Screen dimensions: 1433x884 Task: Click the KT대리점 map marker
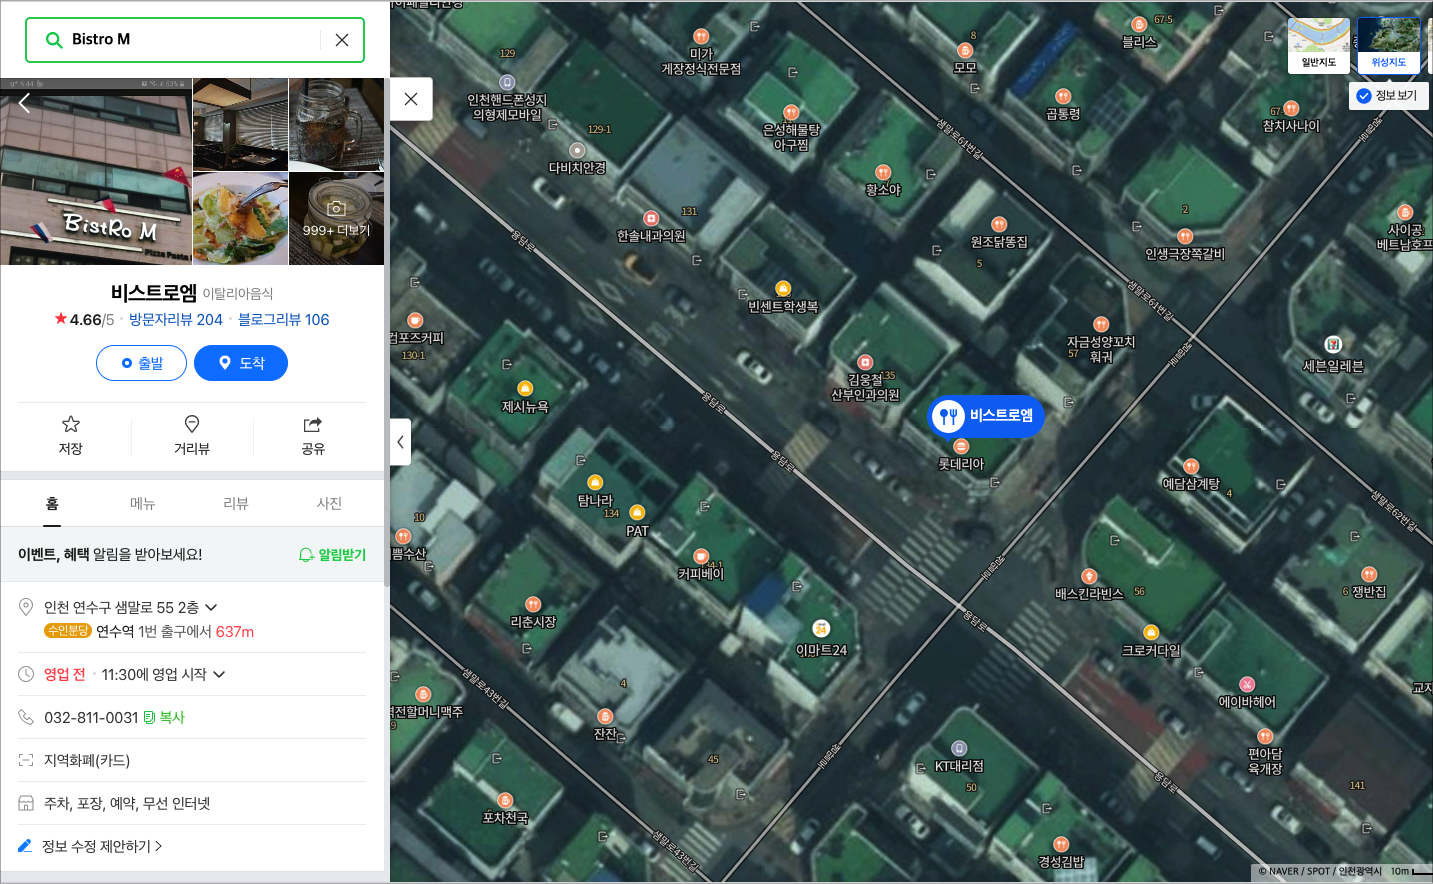pos(959,748)
